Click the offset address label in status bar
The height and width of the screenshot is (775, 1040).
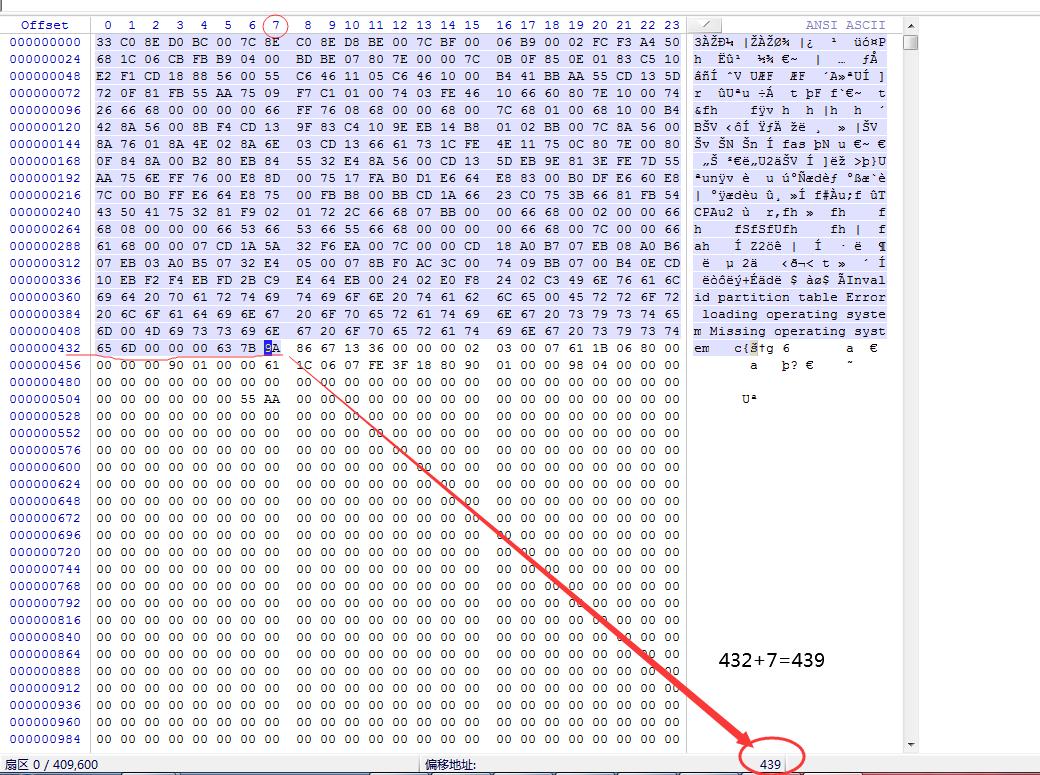[450, 764]
